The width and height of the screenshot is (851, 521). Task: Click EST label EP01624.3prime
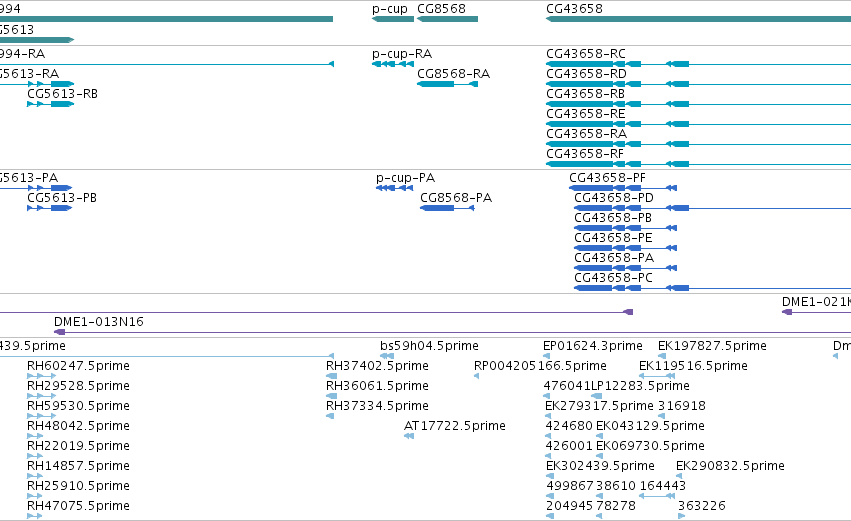tap(593, 346)
